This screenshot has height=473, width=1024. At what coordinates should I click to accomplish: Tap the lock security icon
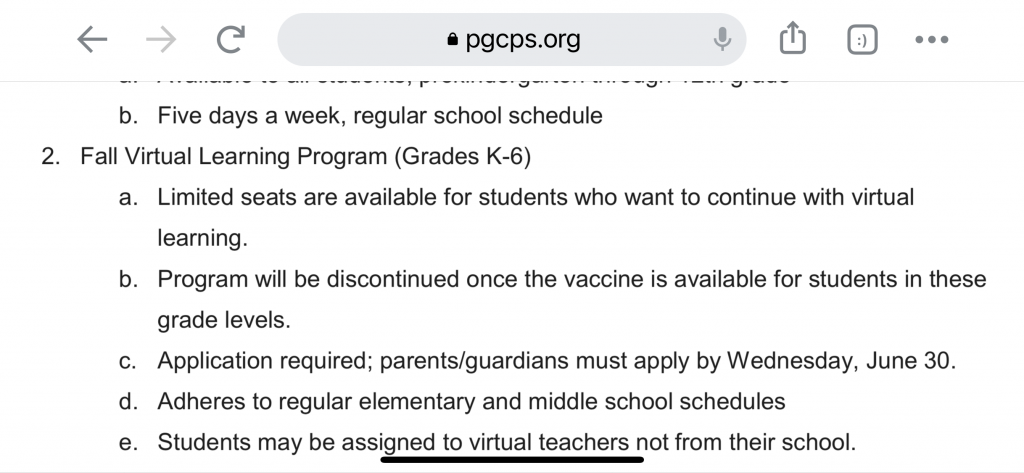pos(453,40)
